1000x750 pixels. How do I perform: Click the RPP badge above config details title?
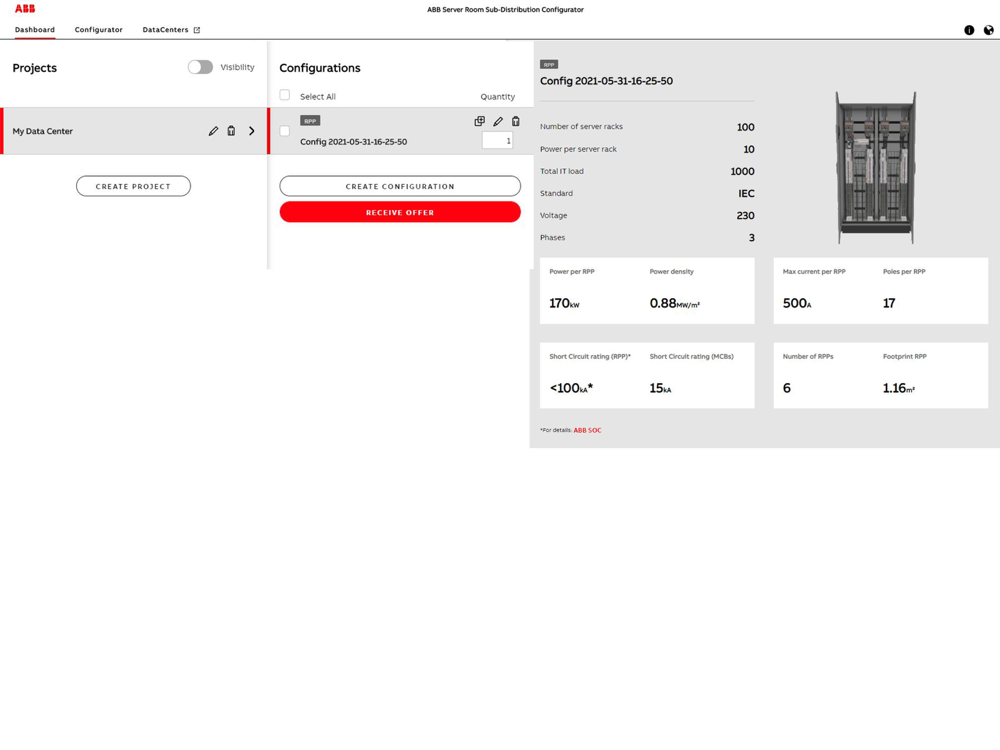click(549, 64)
